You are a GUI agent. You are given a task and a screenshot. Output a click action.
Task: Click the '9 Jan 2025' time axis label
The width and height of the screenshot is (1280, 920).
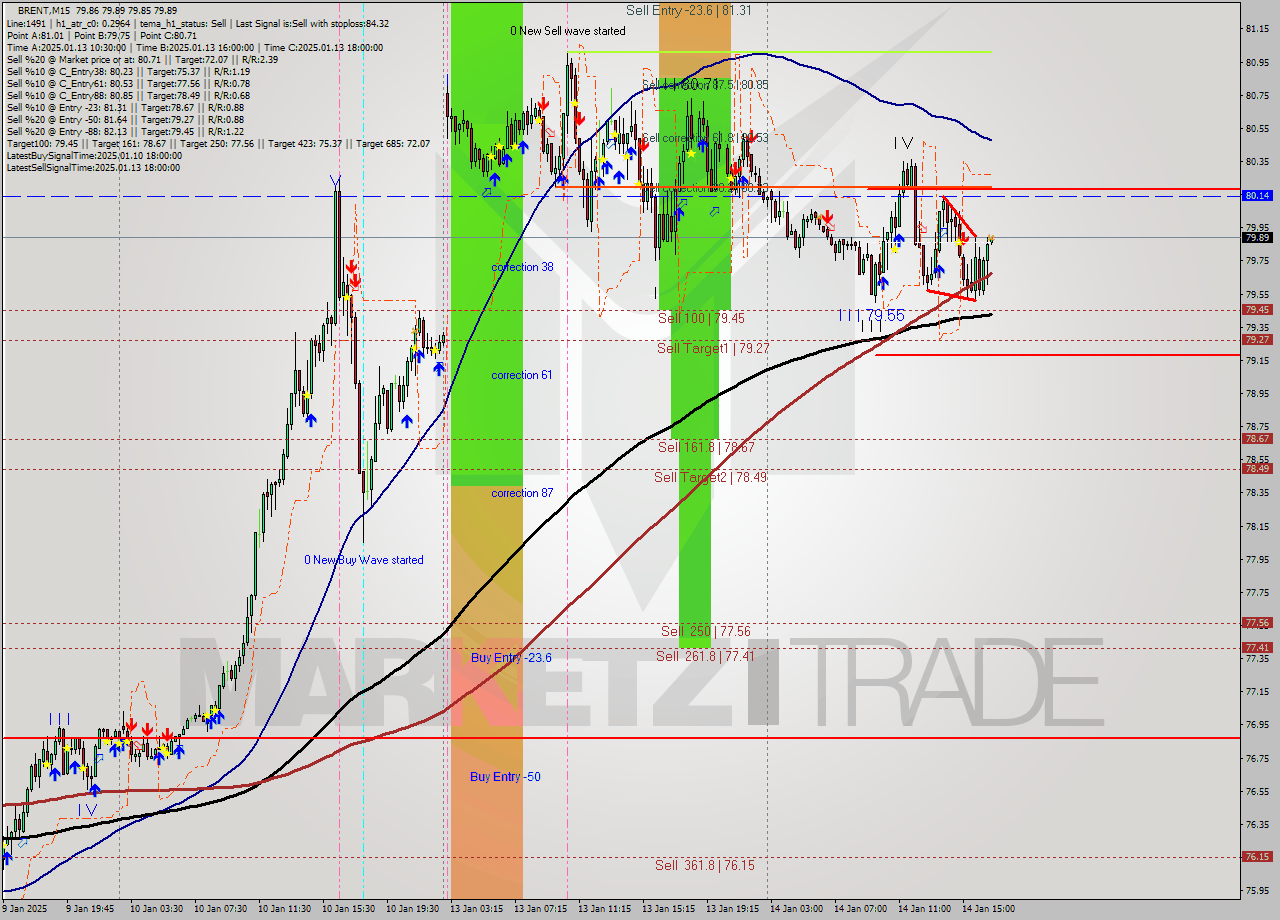pyautogui.click(x=26, y=909)
